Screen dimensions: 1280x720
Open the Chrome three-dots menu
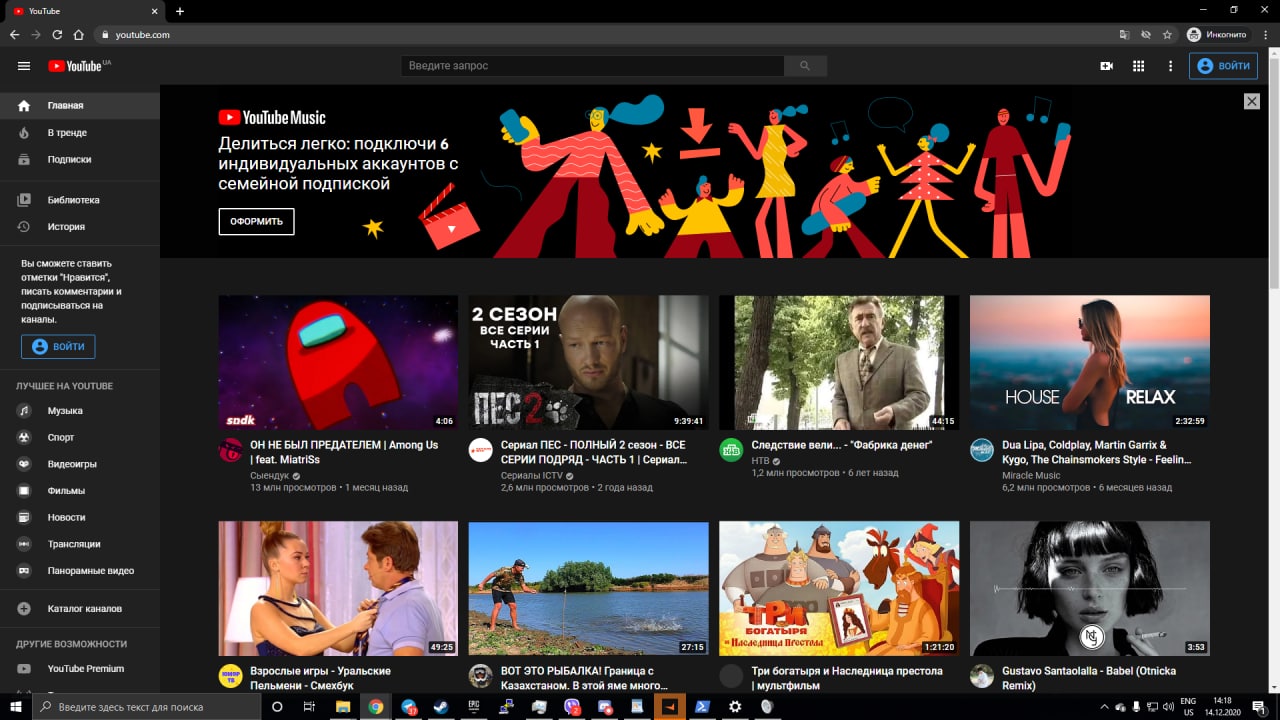click(x=1265, y=34)
